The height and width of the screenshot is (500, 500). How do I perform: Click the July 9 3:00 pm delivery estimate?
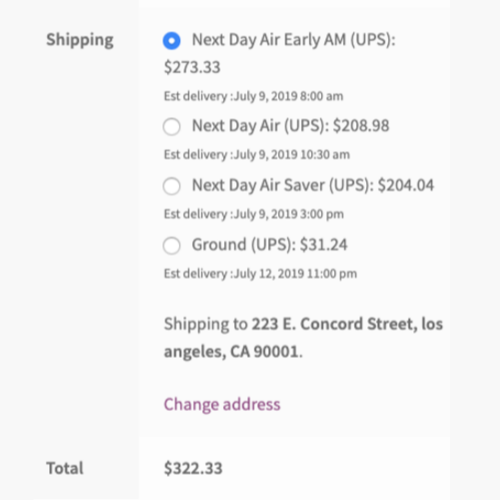[254, 214]
